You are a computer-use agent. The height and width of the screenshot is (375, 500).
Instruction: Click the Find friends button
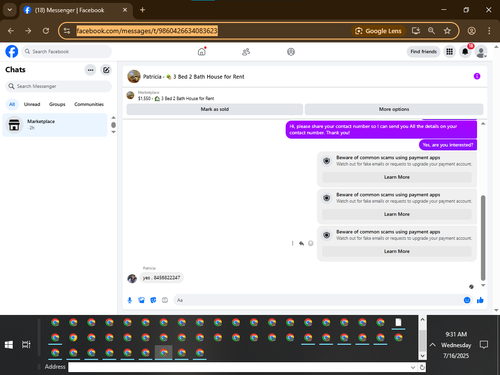423,52
